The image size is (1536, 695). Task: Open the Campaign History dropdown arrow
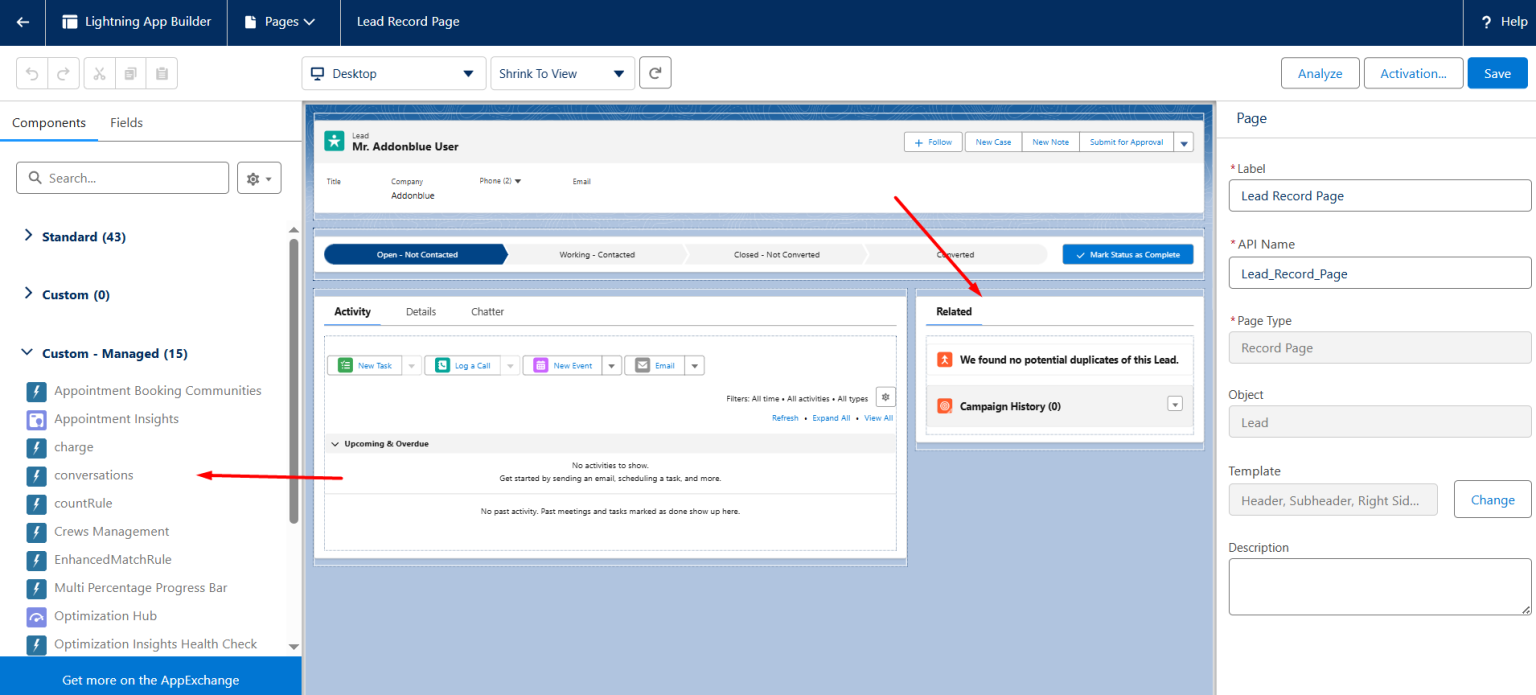pyautogui.click(x=1175, y=405)
